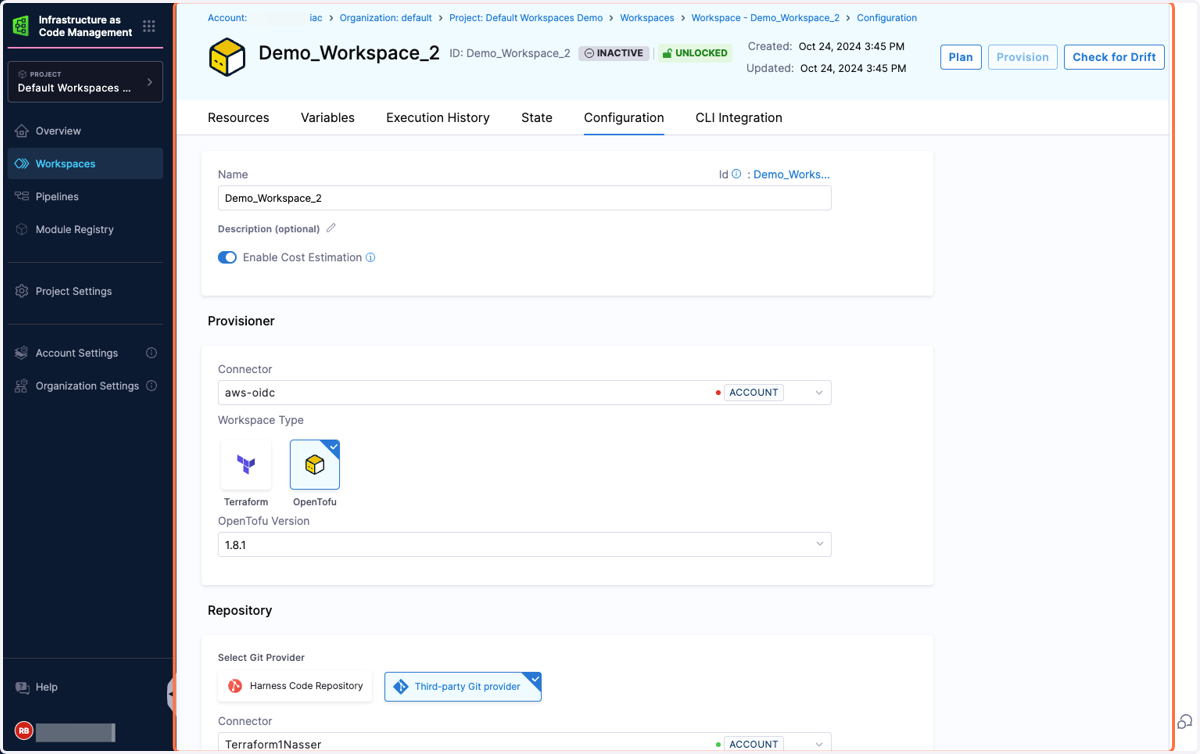Screen dimensions: 1200x754
Task: Click the Plan button
Action: 961,57
